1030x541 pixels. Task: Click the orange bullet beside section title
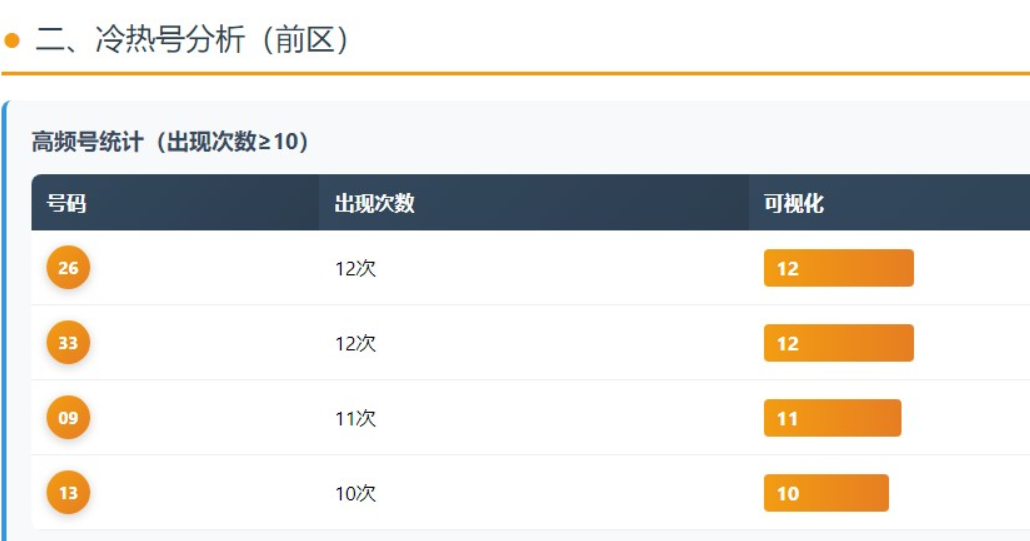pyautogui.click(x=12, y=41)
